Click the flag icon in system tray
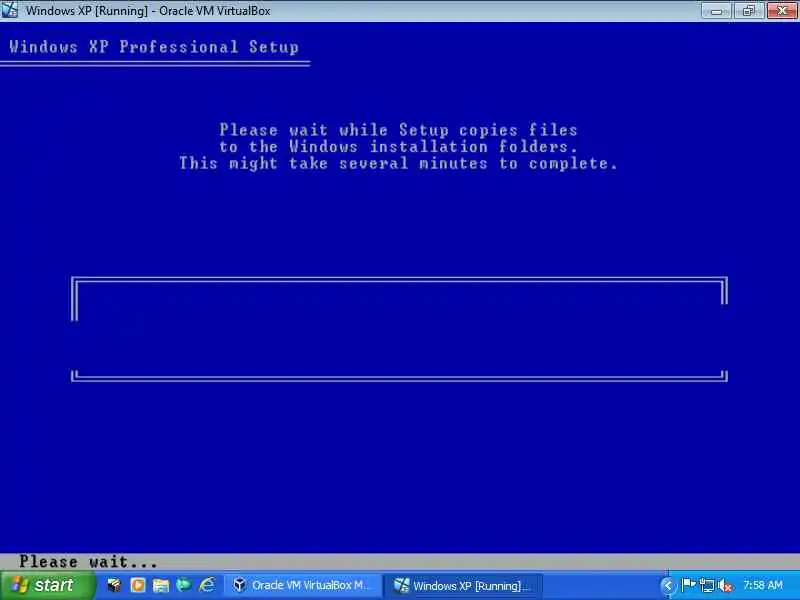Image resolution: width=800 pixels, height=600 pixels. 689,585
